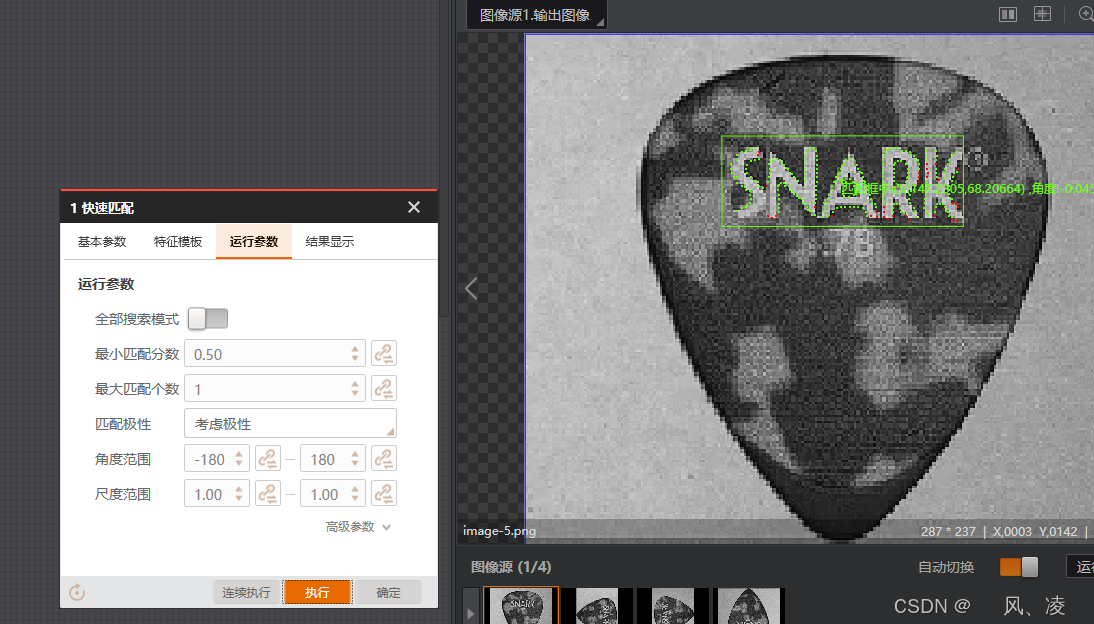The image size is (1094, 624).
Task: Click play arrow left of image thumbnails
Action: tap(470, 614)
